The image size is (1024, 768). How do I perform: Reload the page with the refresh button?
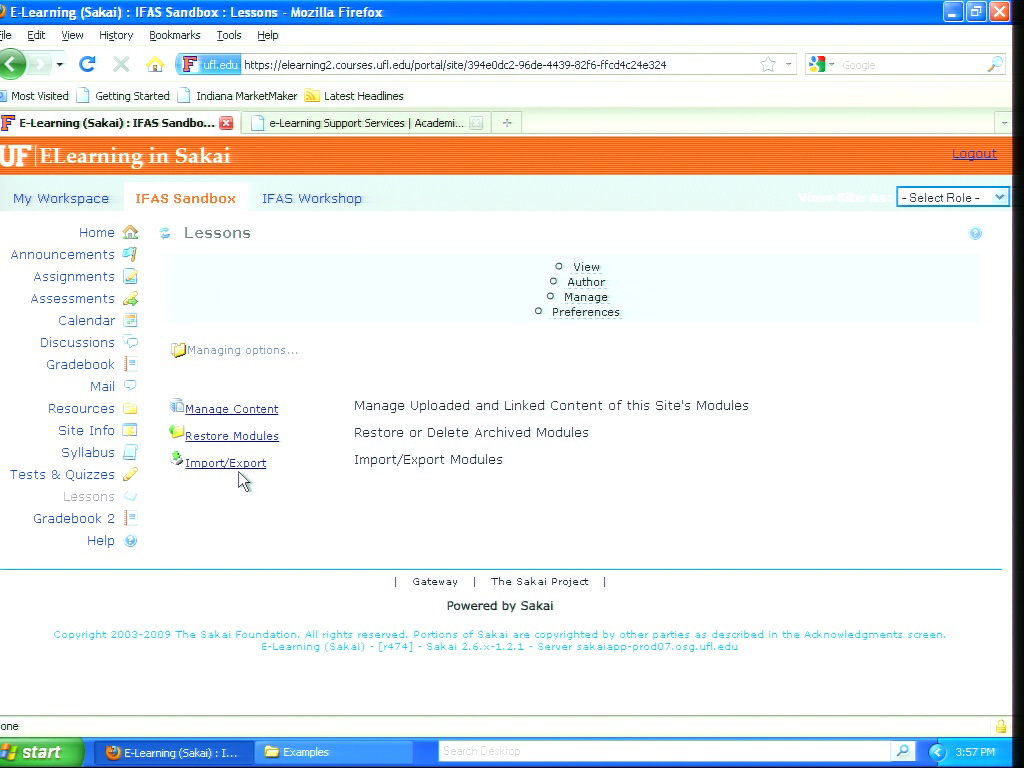point(87,64)
